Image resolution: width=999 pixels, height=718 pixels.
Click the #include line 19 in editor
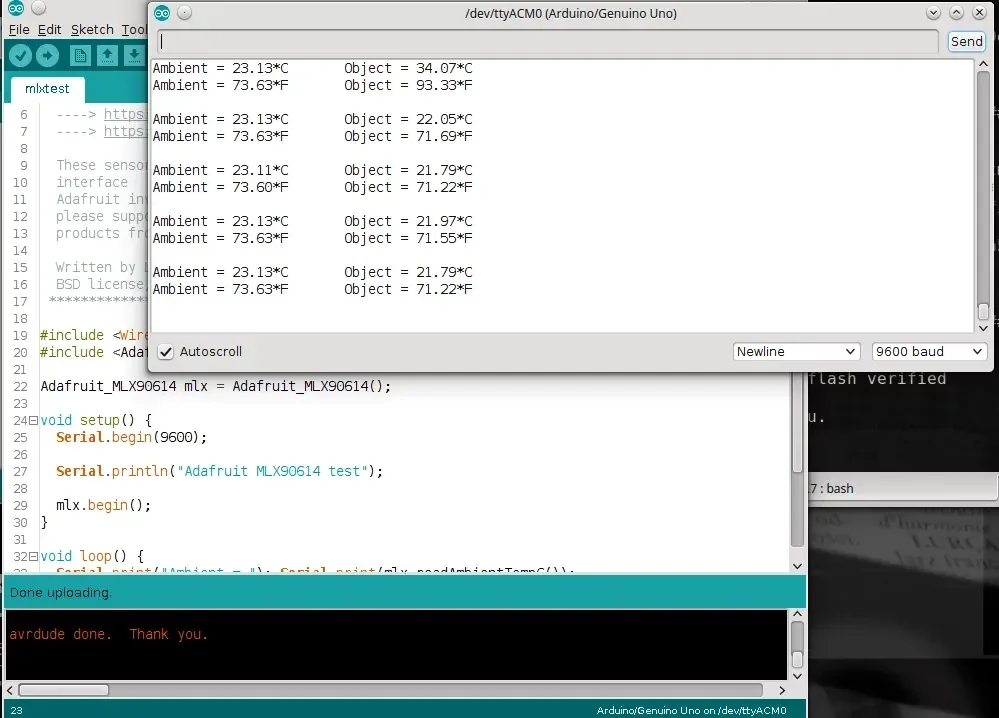coord(94,335)
